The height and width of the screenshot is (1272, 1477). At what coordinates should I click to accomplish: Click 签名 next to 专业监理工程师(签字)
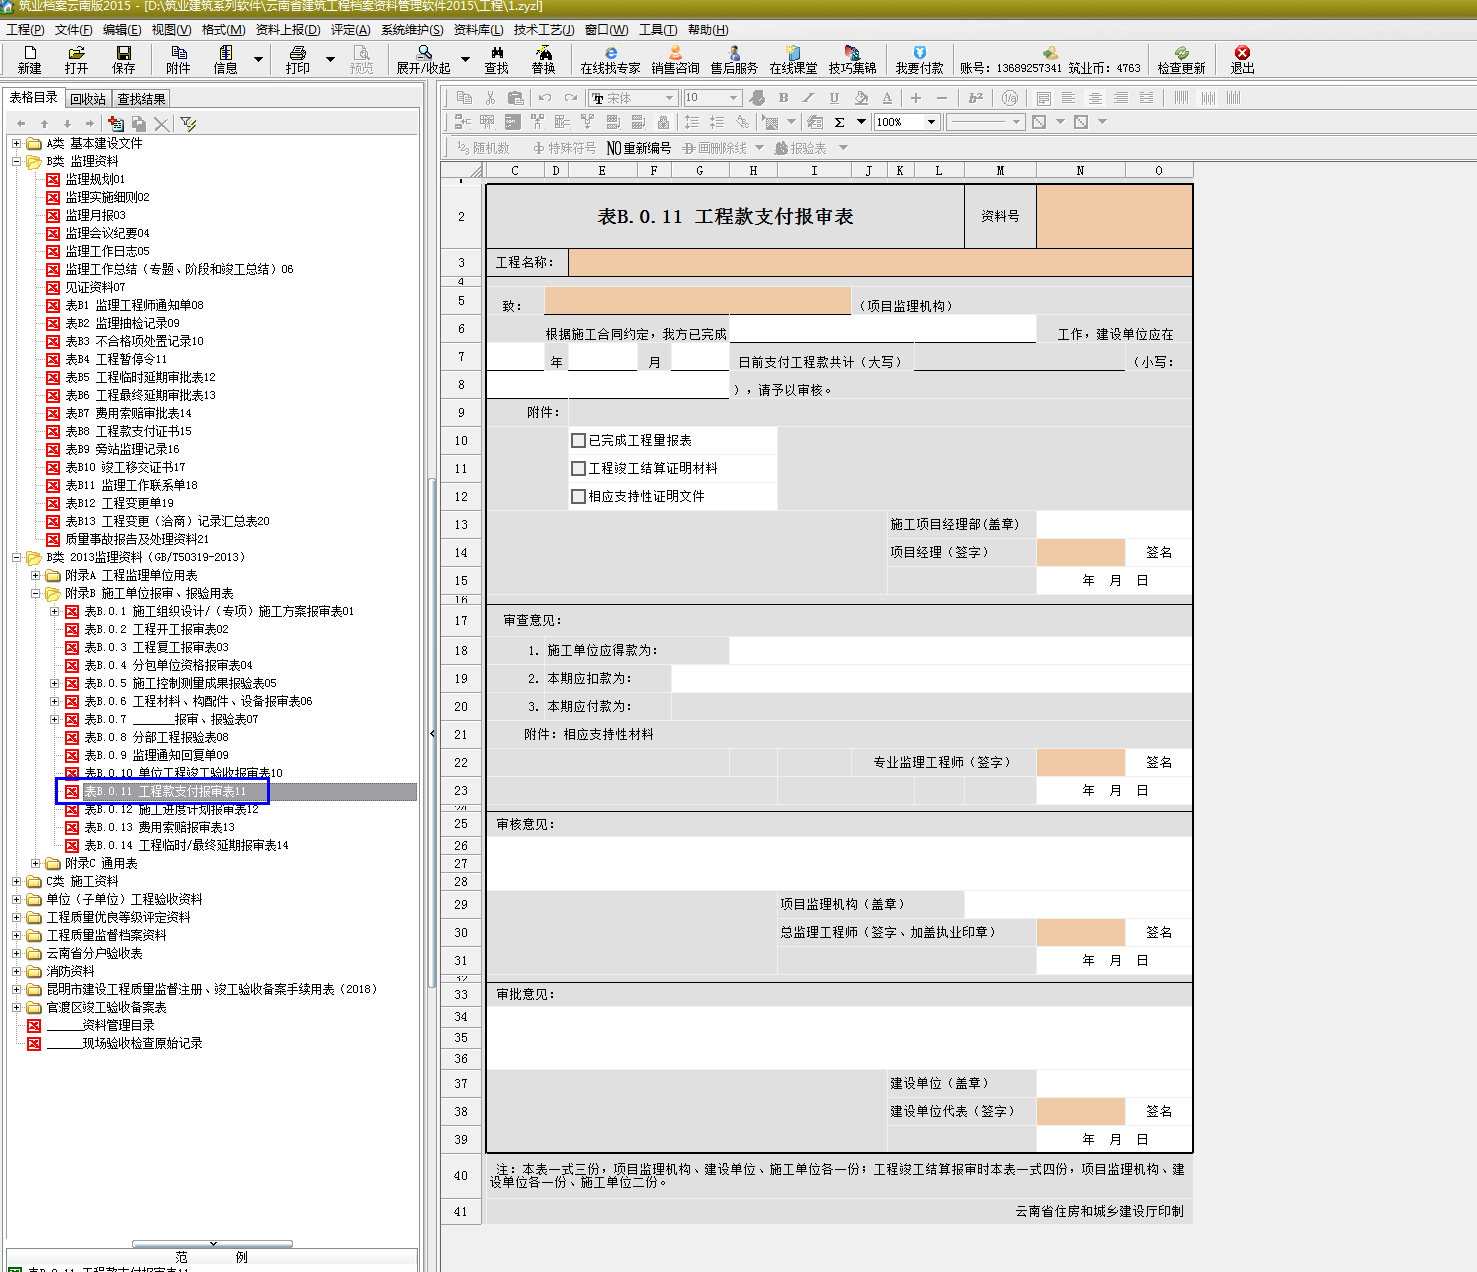point(1159,762)
